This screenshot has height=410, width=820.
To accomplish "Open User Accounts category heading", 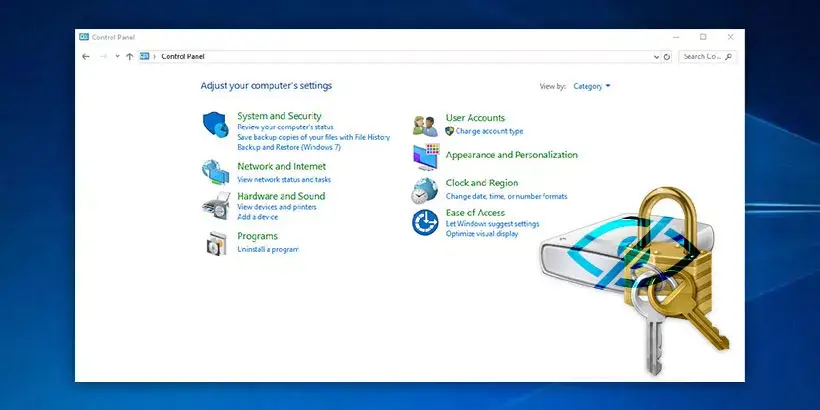I will pyautogui.click(x=475, y=118).
